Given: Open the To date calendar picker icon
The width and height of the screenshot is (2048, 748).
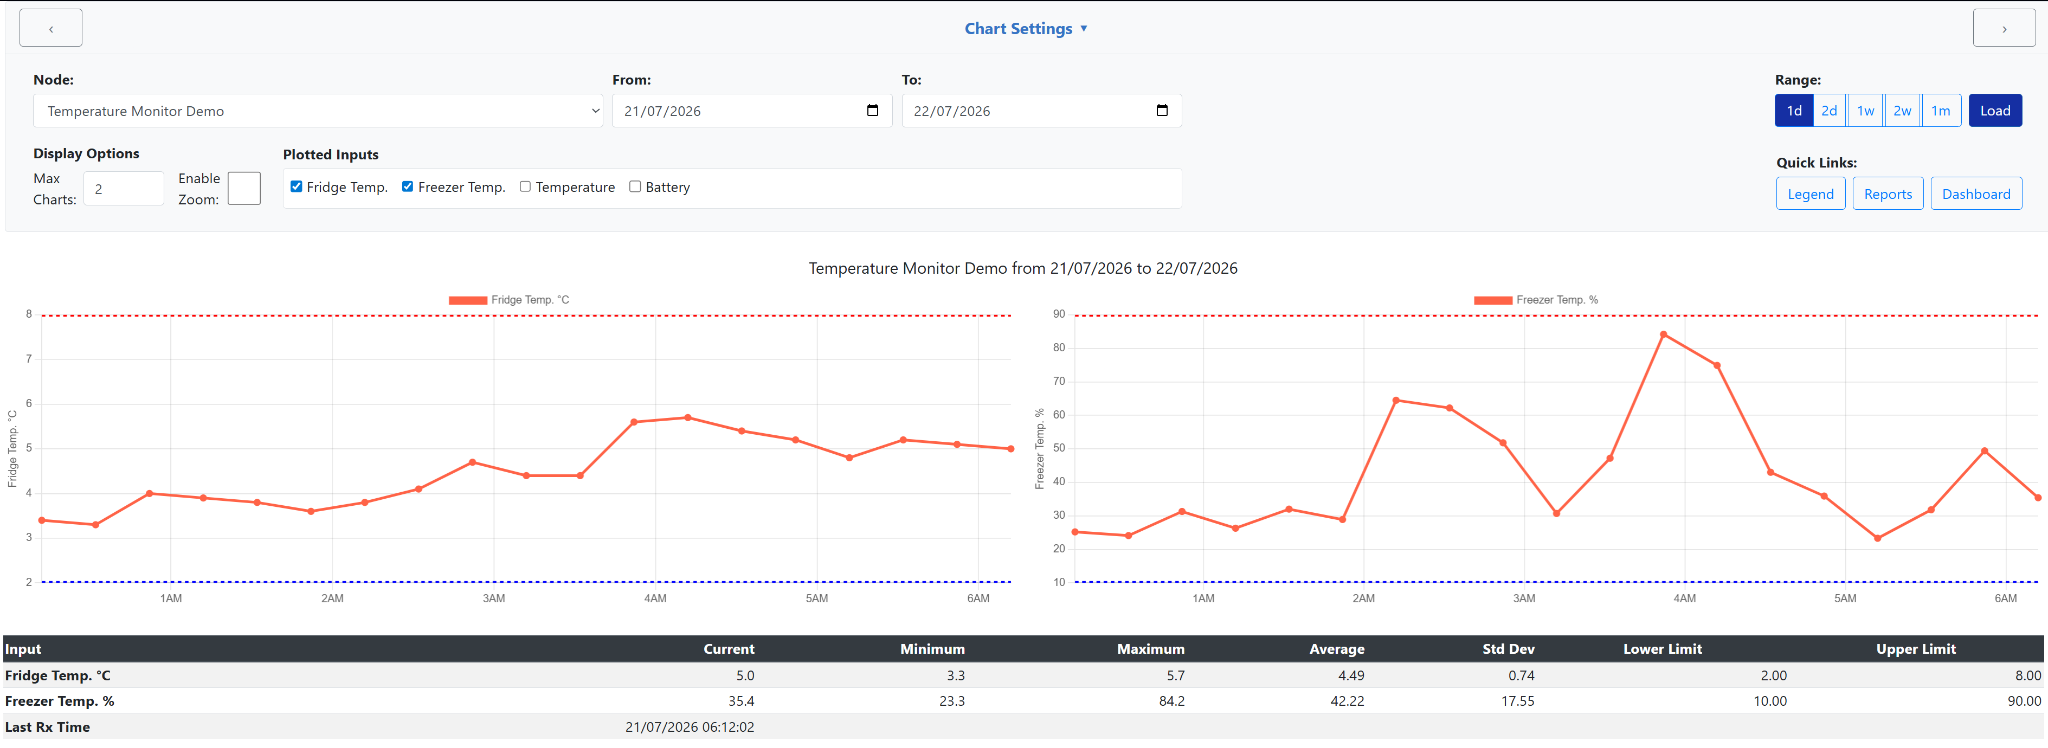Looking at the screenshot, I should [x=1162, y=110].
